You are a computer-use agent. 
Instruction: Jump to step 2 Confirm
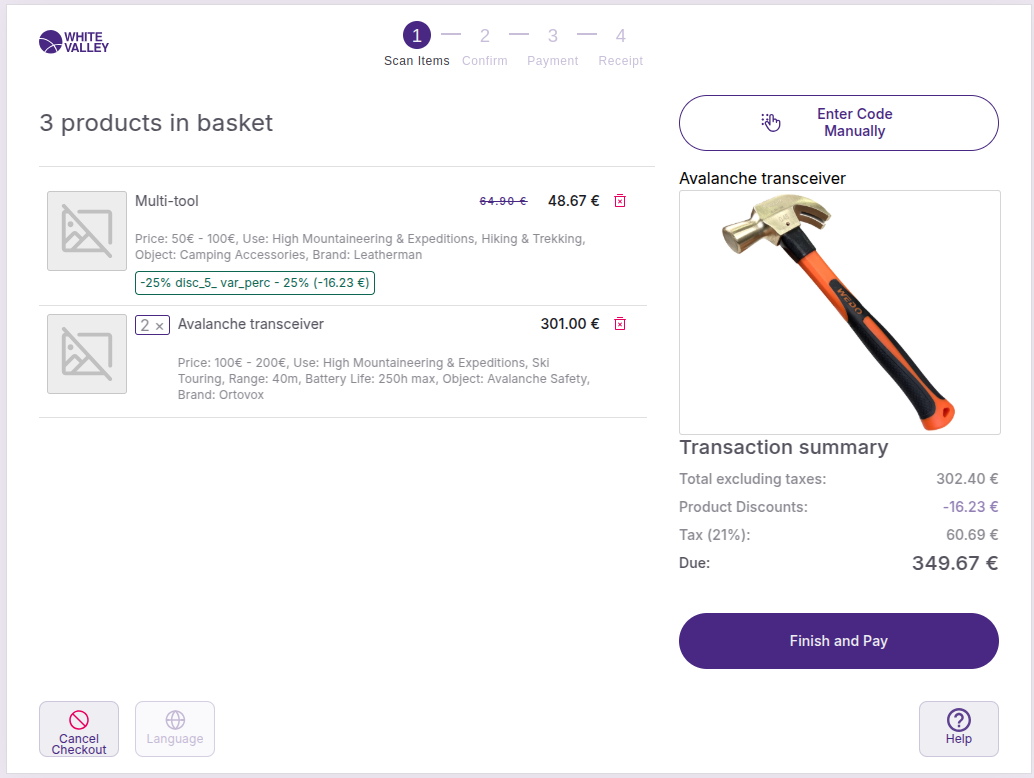tap(485, 36)
